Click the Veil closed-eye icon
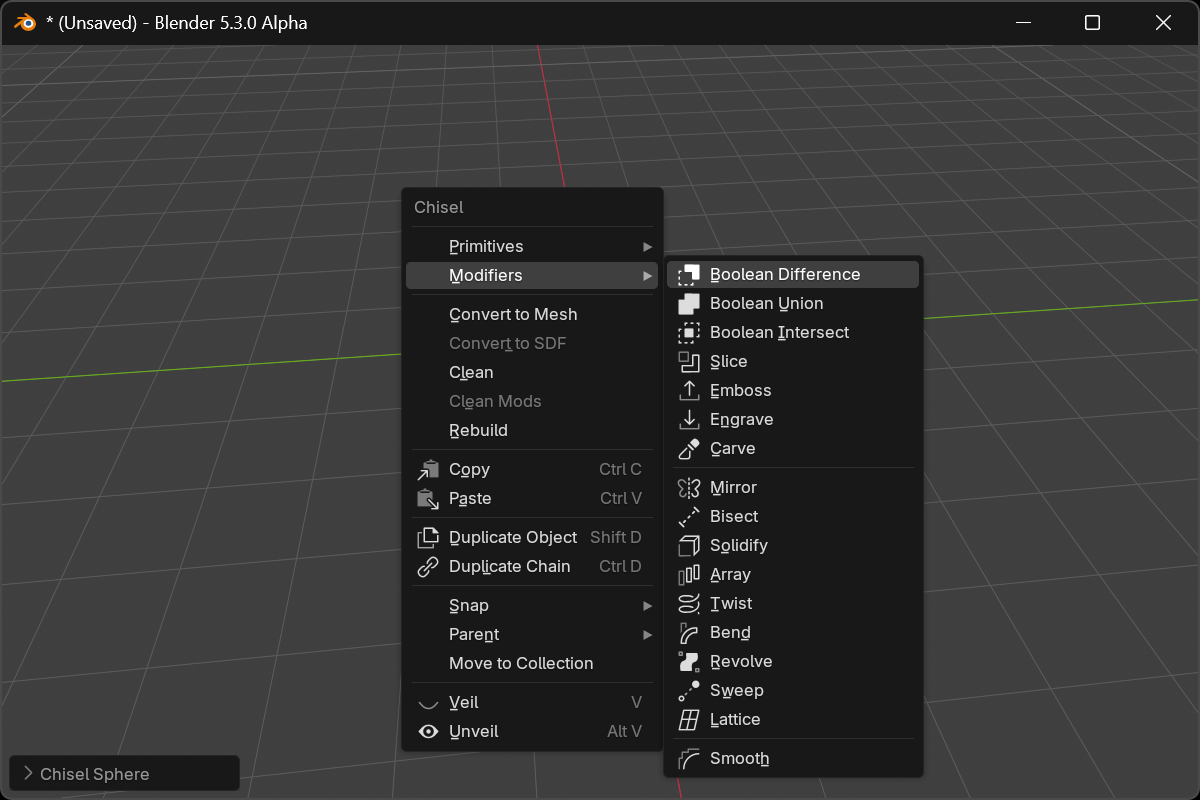 pyautogui.click(x=428, y=703)
